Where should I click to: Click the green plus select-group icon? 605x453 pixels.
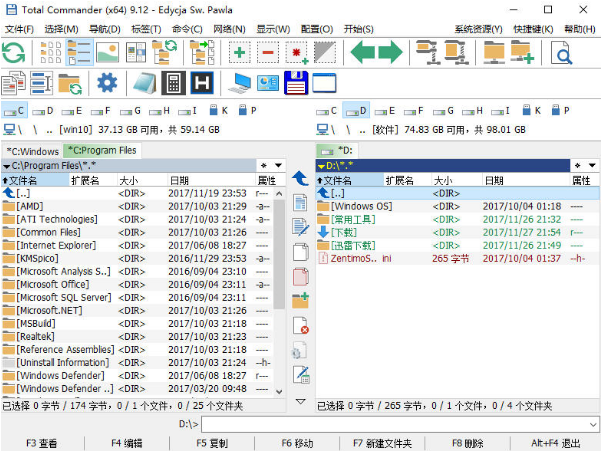tap(240, 52)
